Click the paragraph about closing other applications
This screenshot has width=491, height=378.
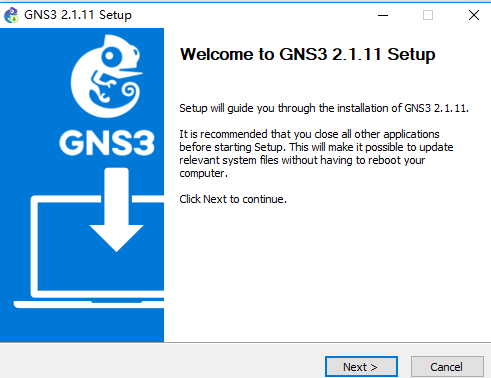[316, 154]
